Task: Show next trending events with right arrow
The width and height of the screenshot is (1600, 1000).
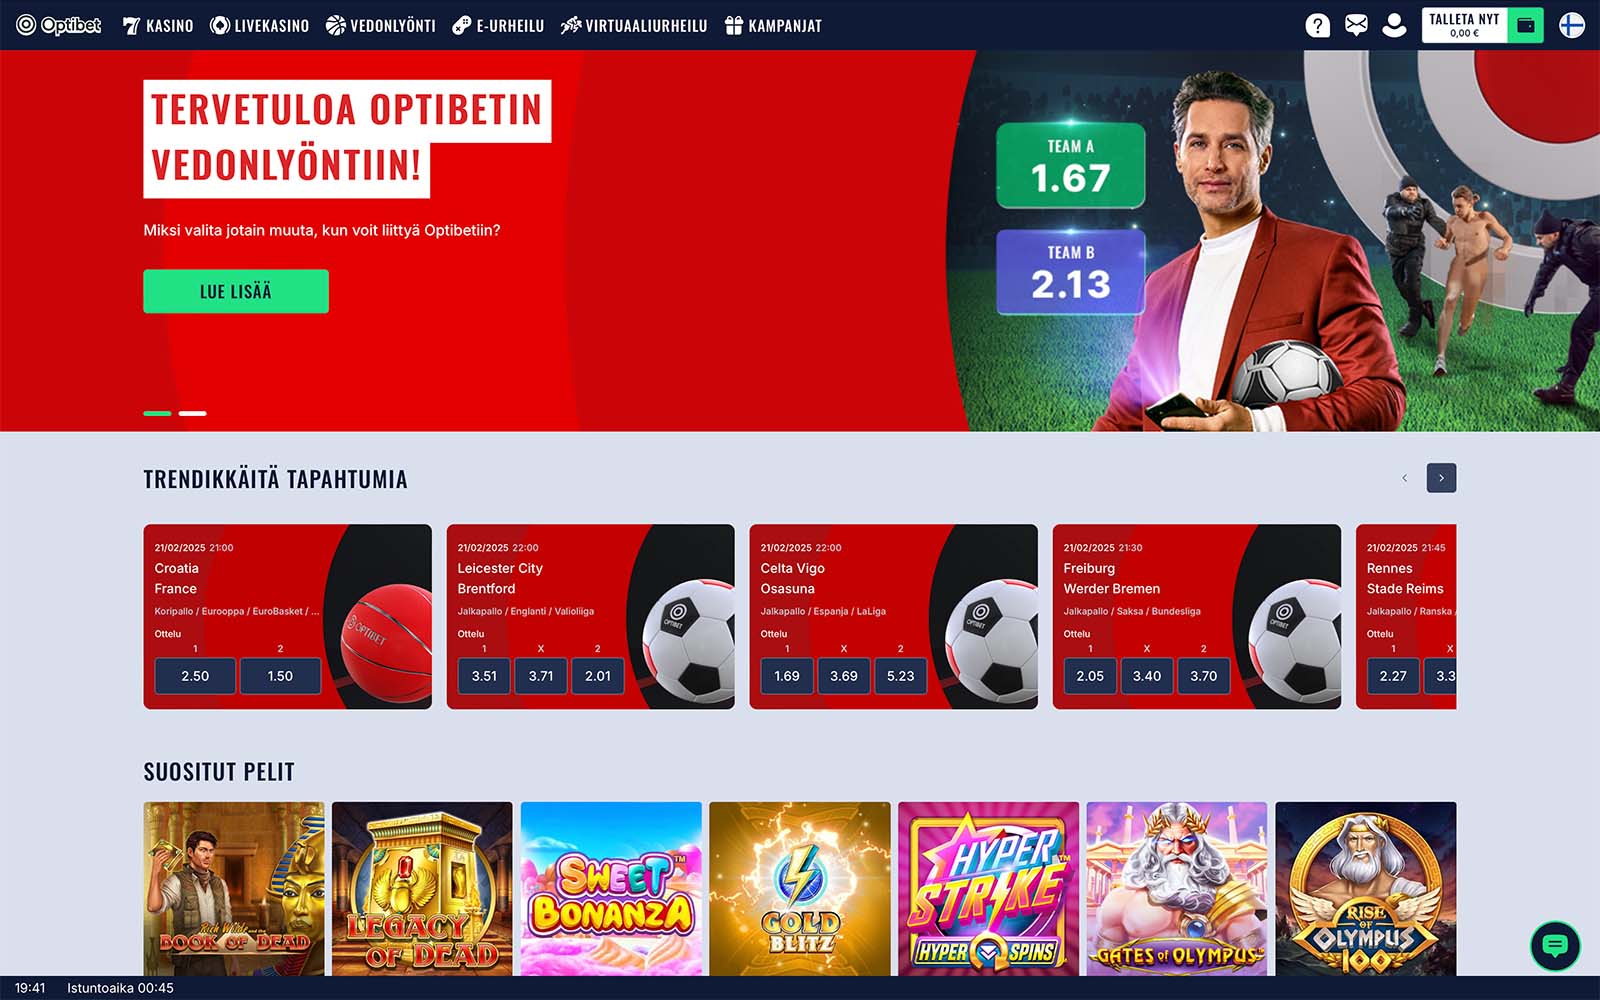Action: [1441, 478]
